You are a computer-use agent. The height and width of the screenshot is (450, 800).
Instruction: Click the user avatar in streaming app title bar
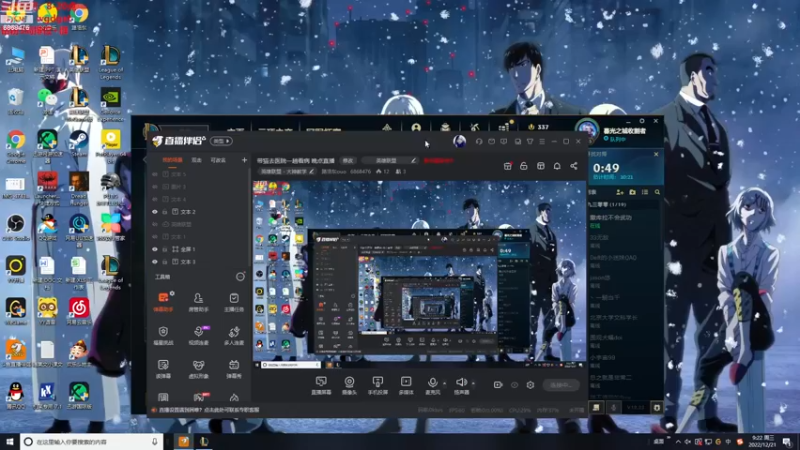(x=459, y=141)
